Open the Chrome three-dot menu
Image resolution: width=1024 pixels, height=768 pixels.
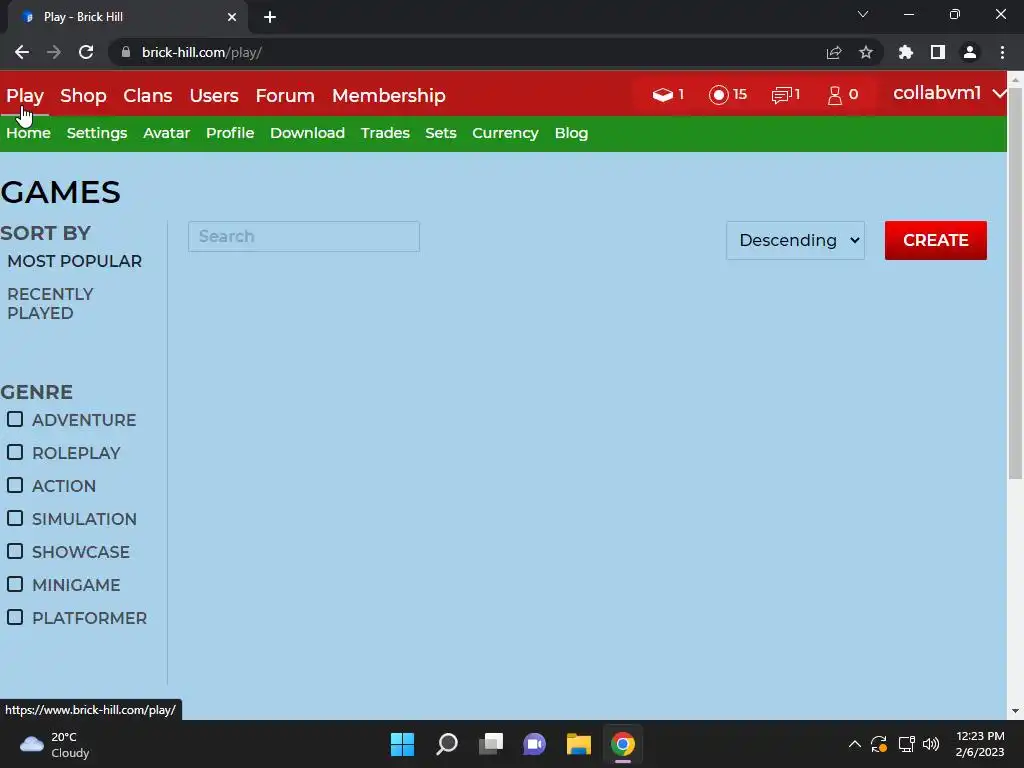click(1002, 52)
